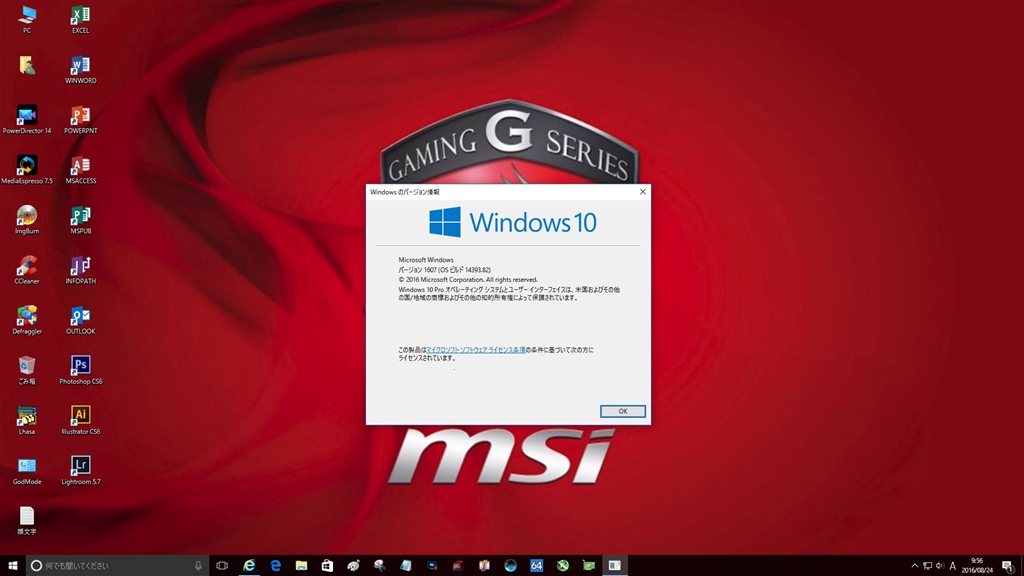Select the Recycle Bin (ごみ箱) icon
1024x576 pixels.
[x=27, y=370]
